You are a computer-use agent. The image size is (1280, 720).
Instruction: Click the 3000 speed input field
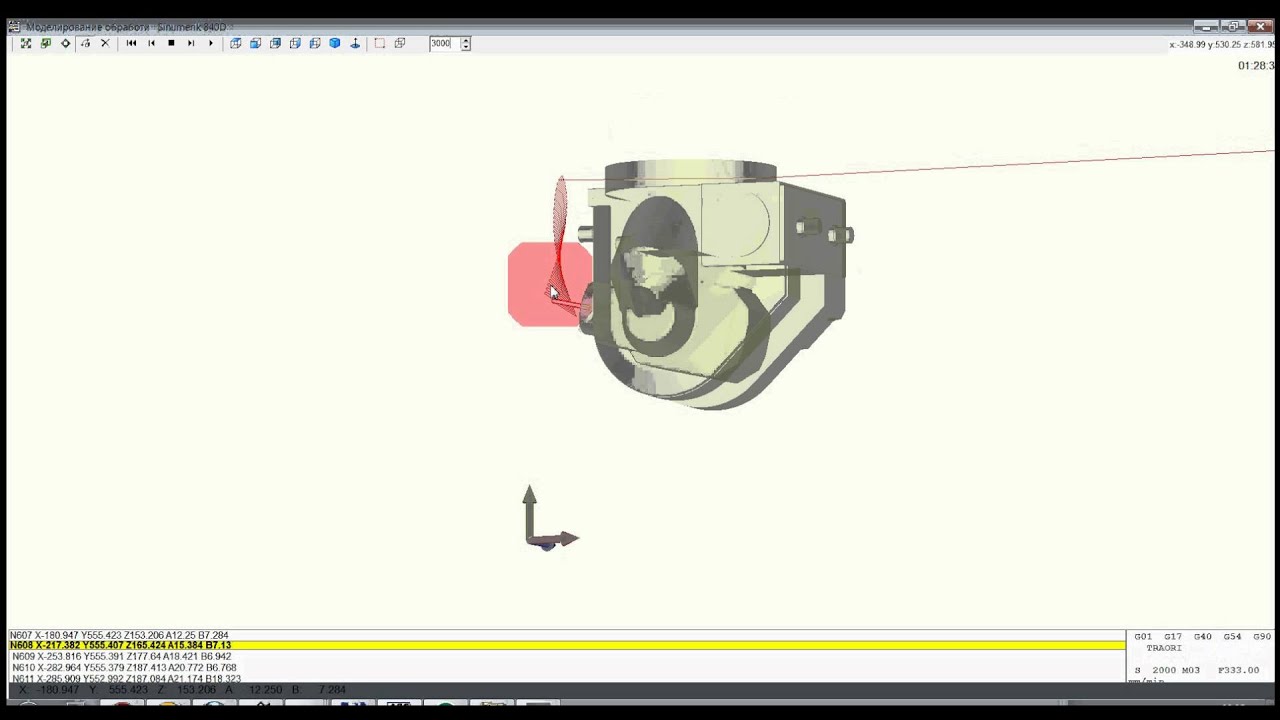(x=444, y=43)
